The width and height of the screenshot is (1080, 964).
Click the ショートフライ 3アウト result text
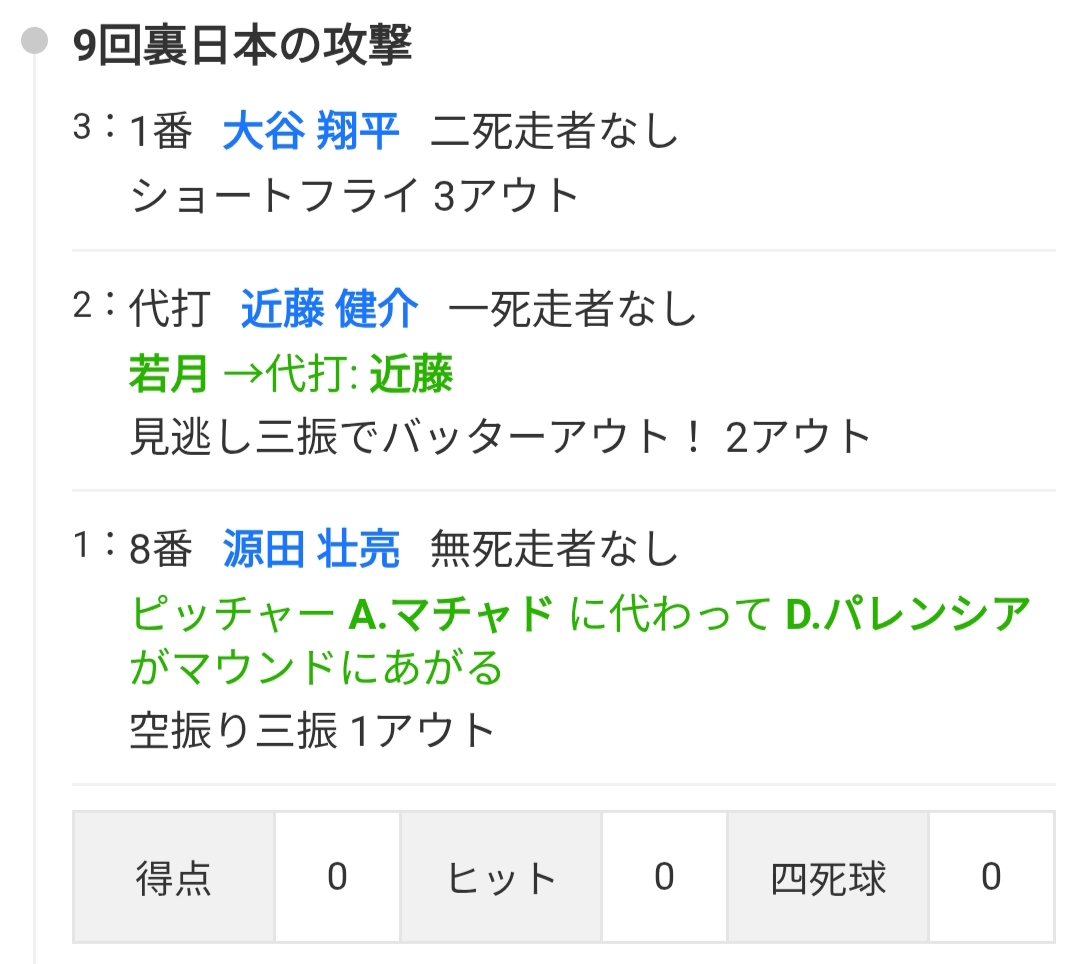click(355, 196)
